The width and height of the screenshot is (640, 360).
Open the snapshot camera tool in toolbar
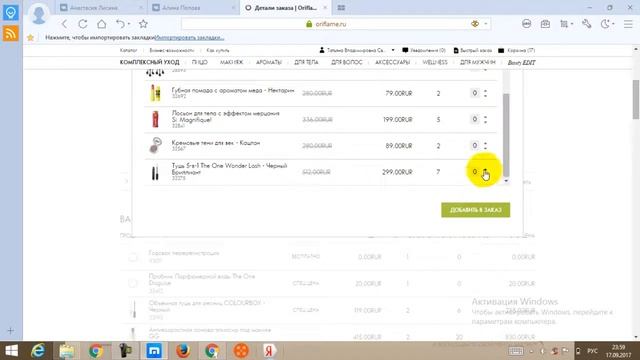click(545, 24)
